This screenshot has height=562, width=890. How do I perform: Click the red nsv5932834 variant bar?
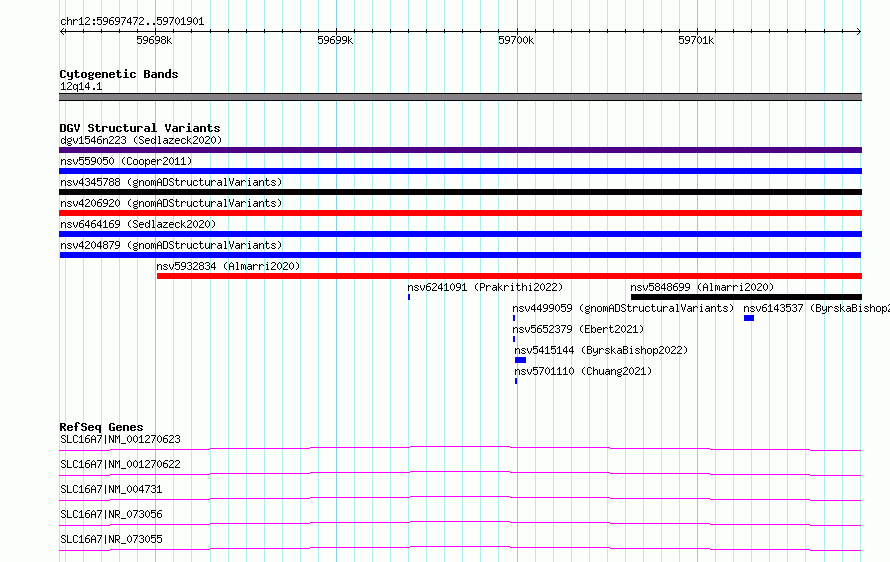coord(509,276)
